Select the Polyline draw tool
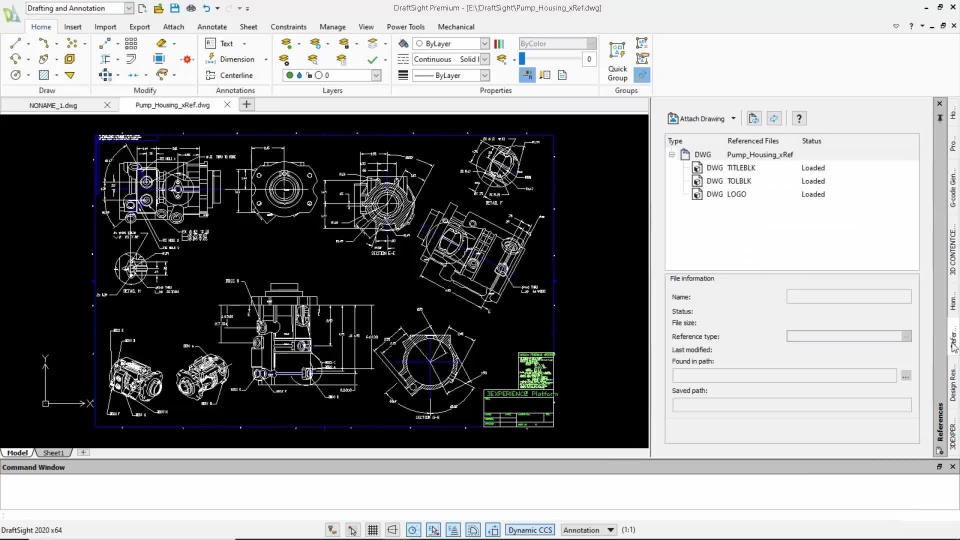 [x=43, y=43]
